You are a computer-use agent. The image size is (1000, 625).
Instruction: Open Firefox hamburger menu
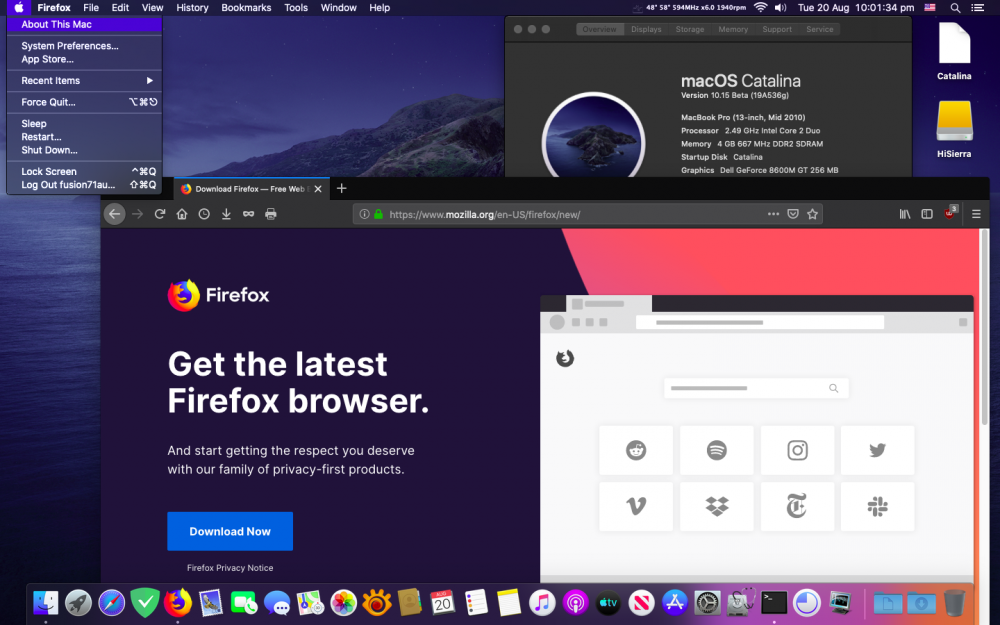coord(976,214)
